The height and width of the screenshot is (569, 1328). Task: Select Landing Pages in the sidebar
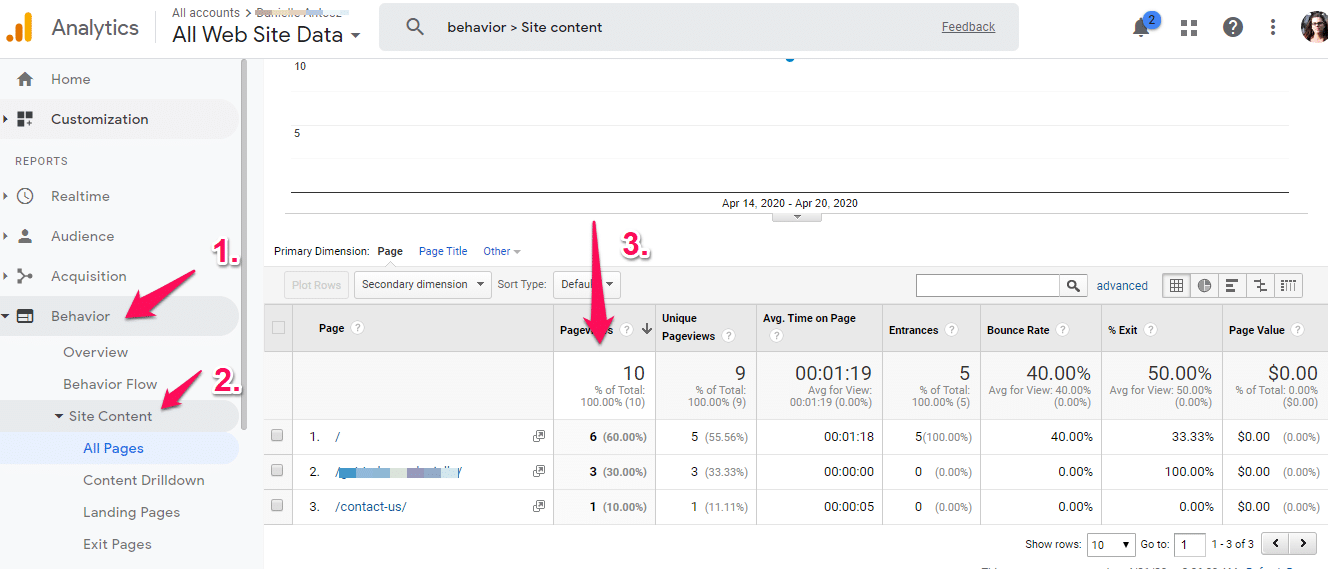pyautogui.click(x=131, y=512)
